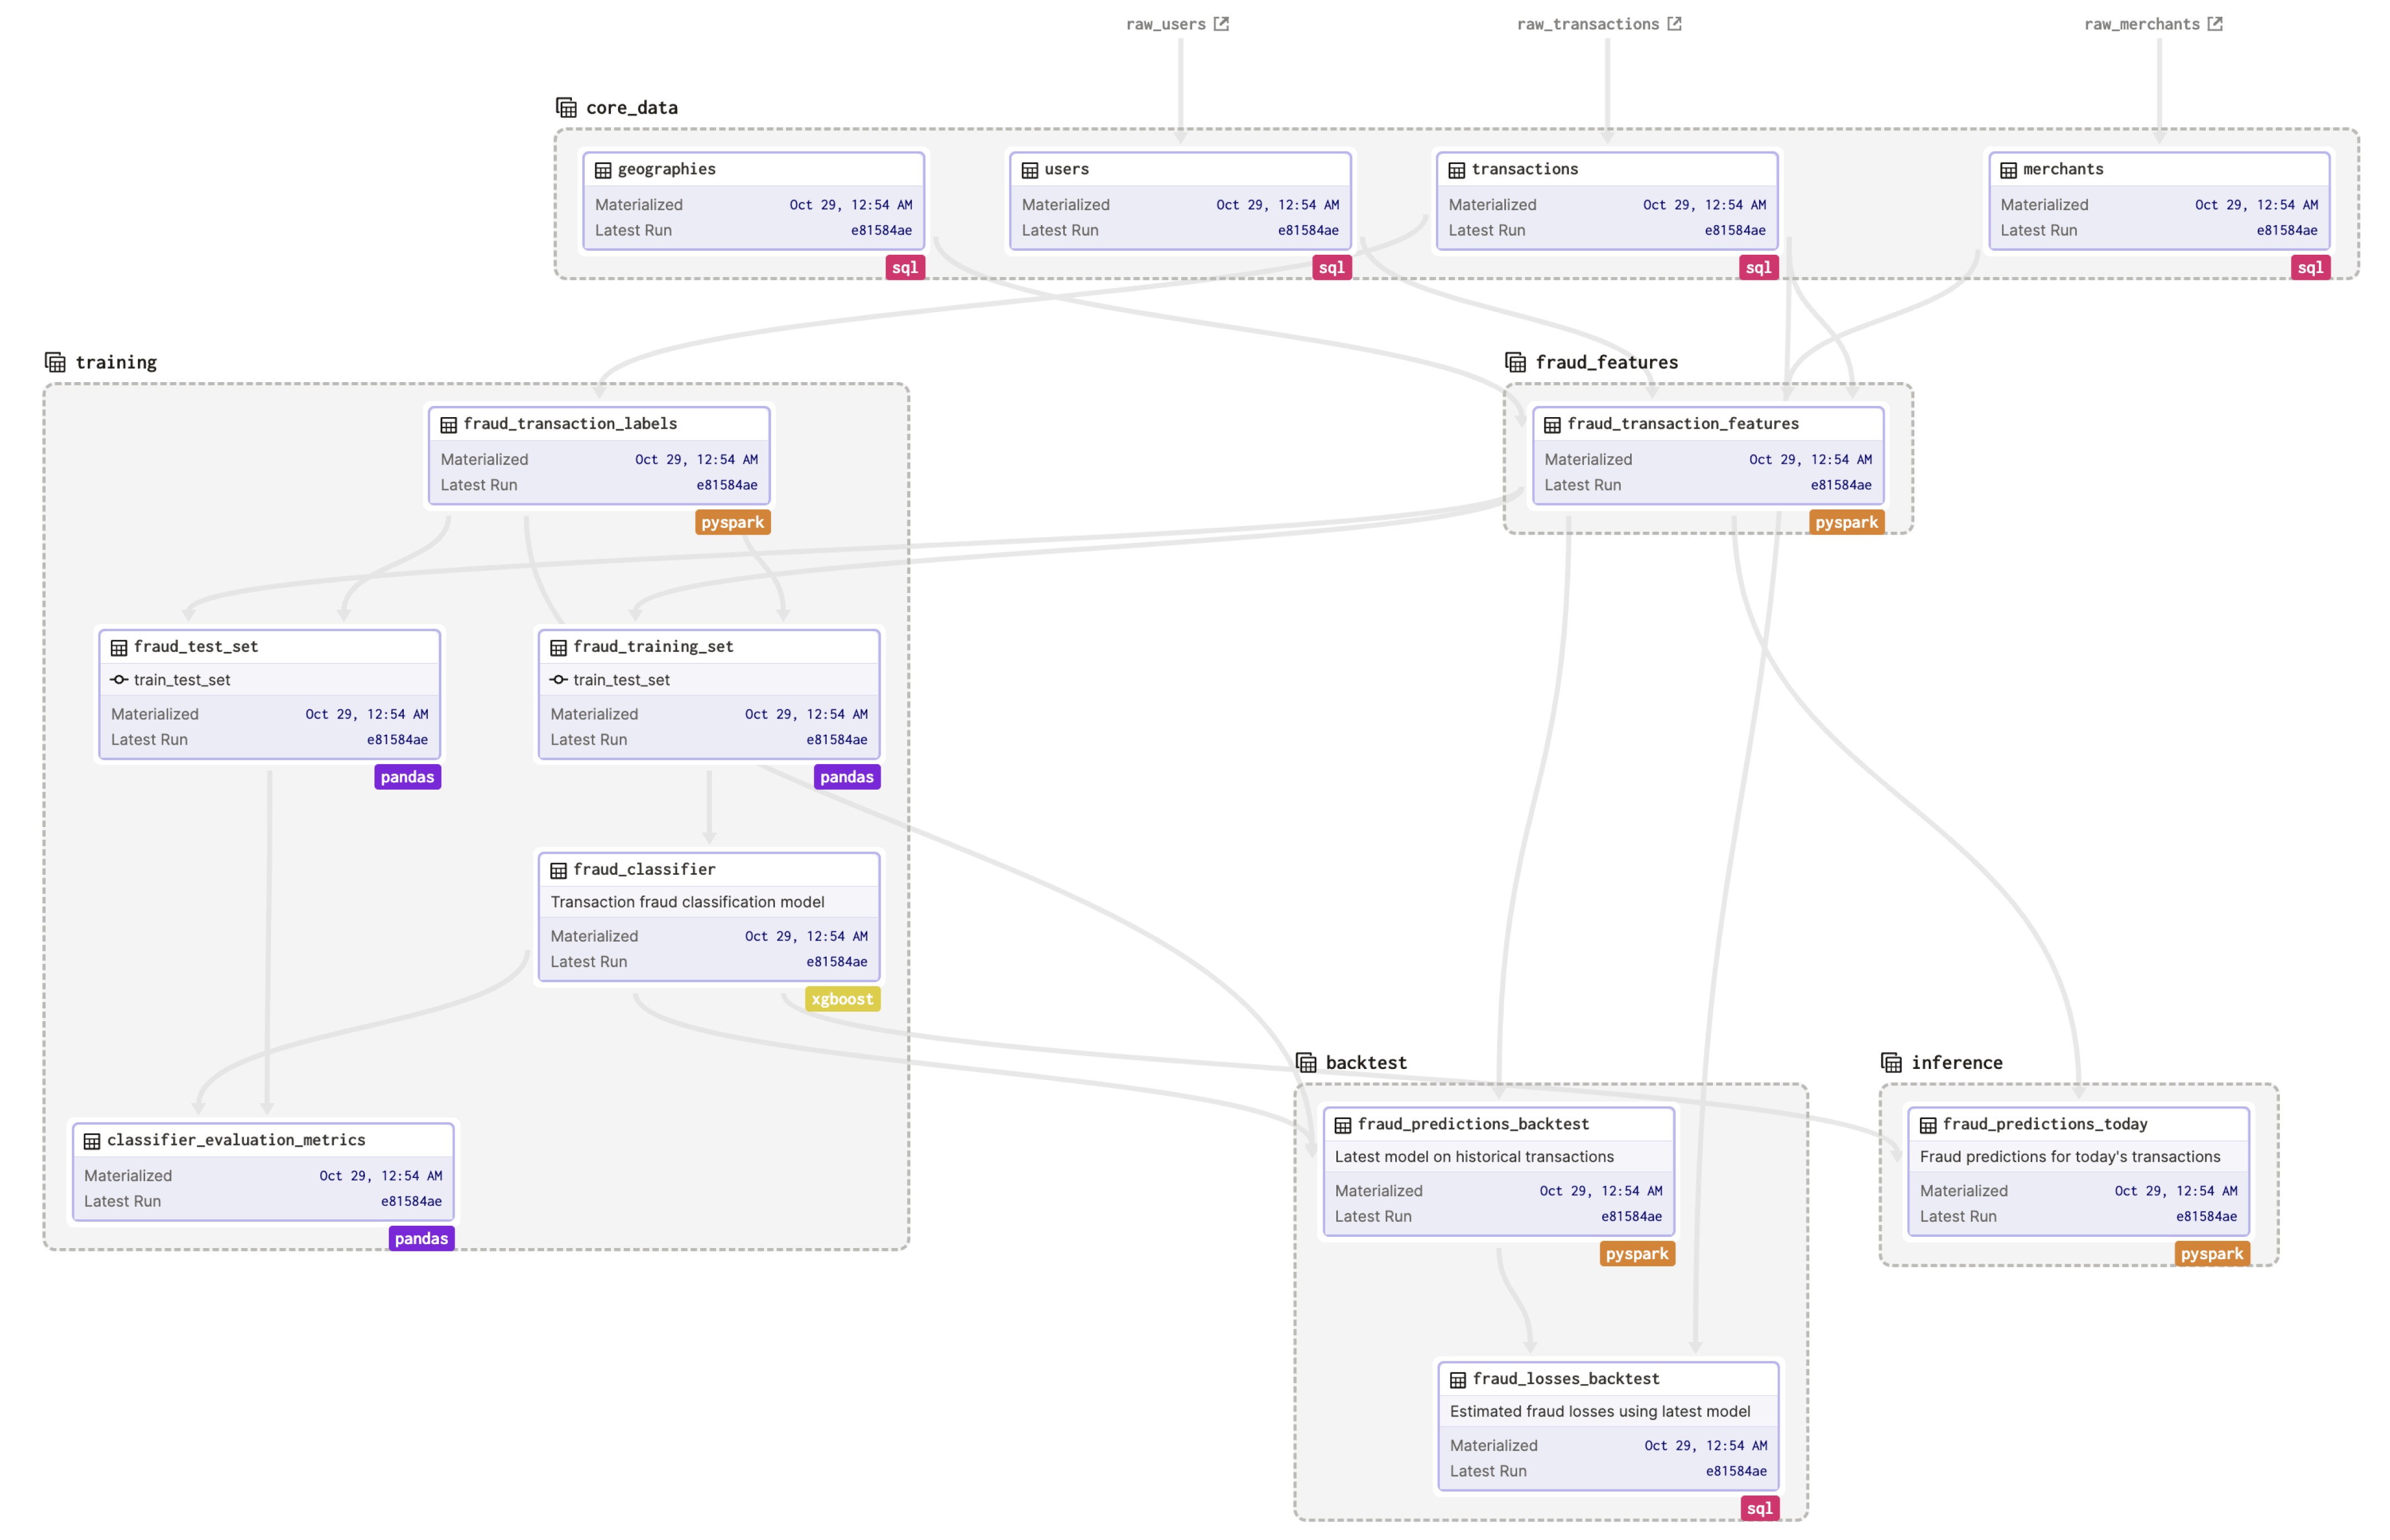Click train_test_set op in fraud_test_set
Image resolution: width=2390 pixels, height=1540 pixels.
point(182,680)
